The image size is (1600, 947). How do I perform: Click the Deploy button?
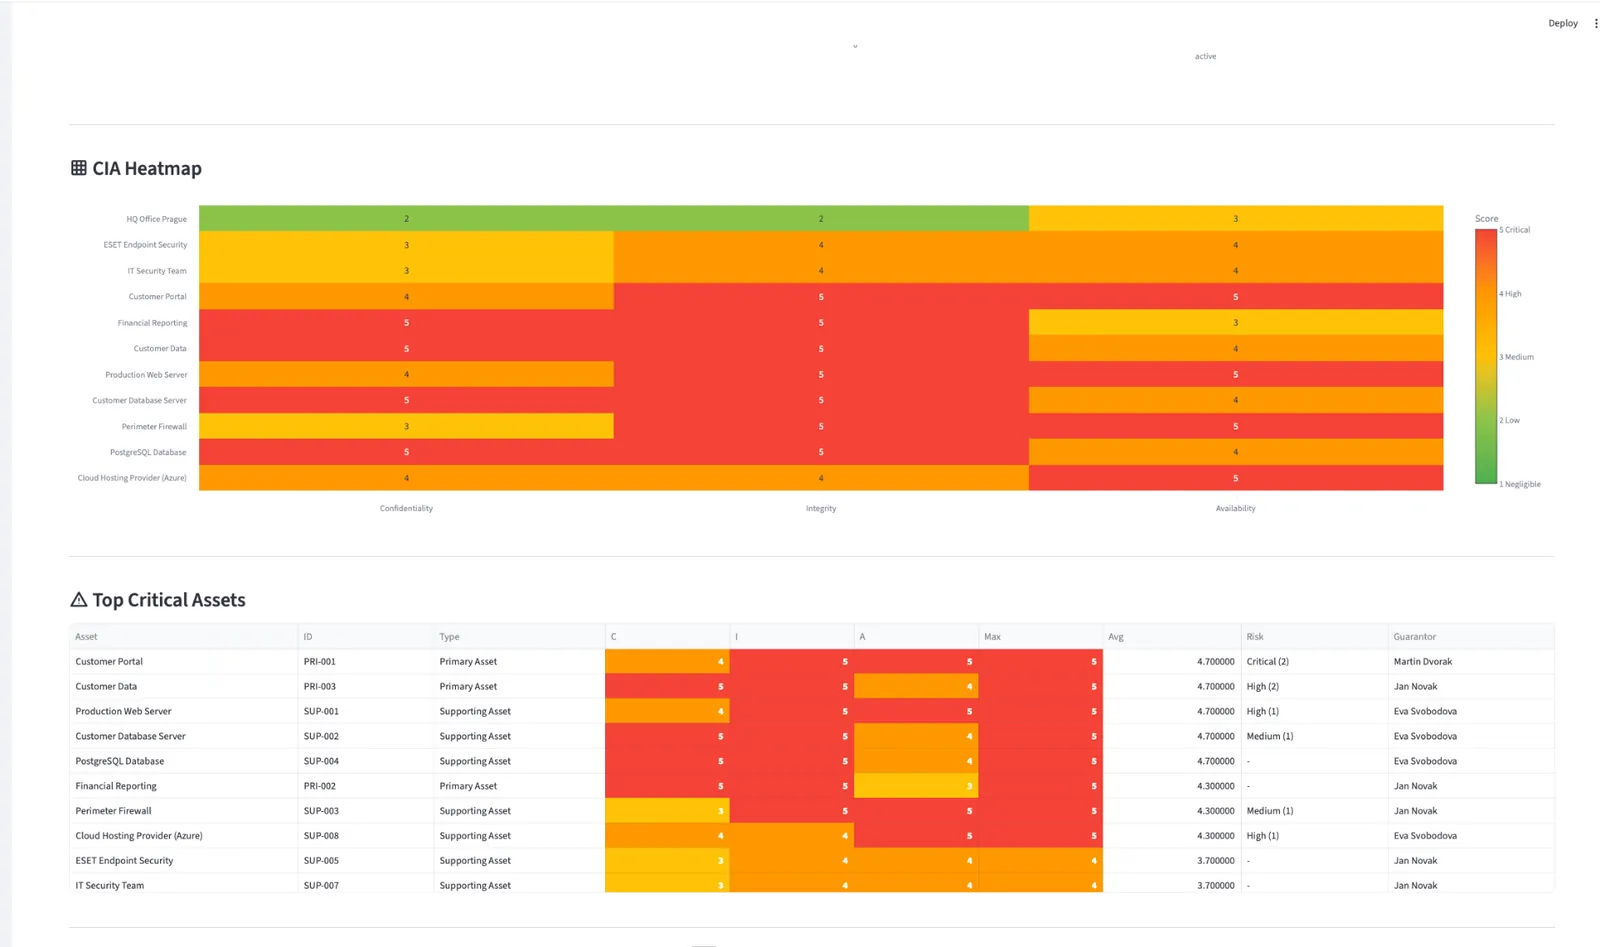coord(1562,23)
